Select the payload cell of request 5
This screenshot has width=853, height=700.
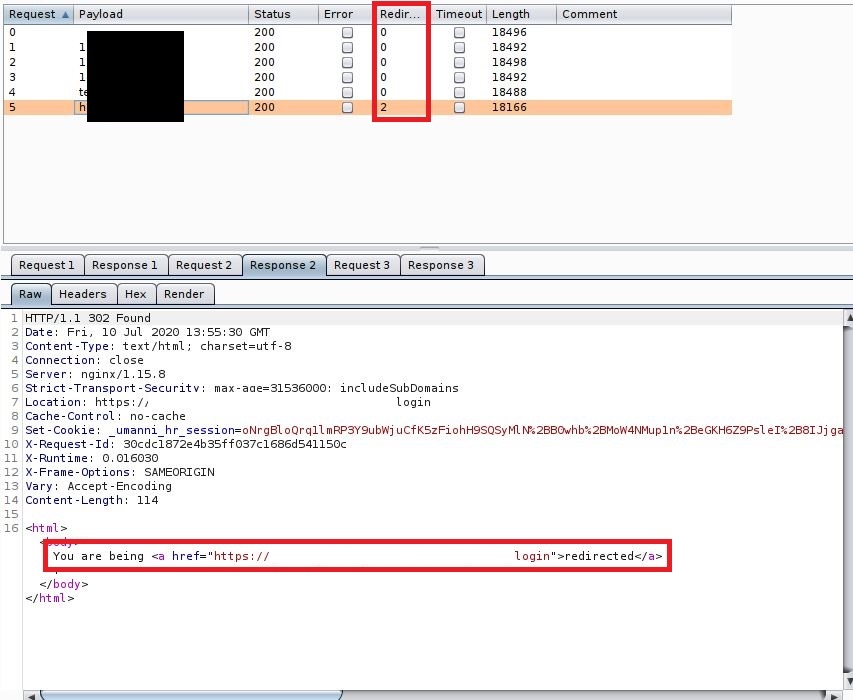[161, 107]
